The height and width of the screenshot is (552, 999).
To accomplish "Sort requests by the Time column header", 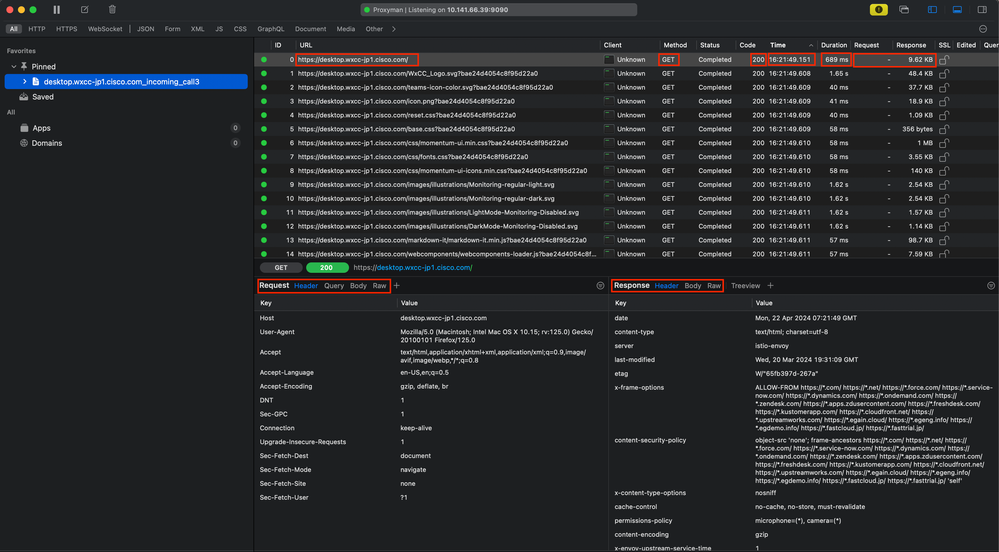I will (x=791, y=45).
